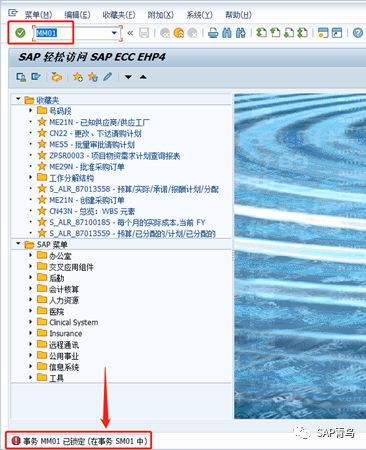Viewport: 366px width, 450px height.
Task: Click Delete Favorites star icon
Action: pyautogui.click(x=93, y=77)
